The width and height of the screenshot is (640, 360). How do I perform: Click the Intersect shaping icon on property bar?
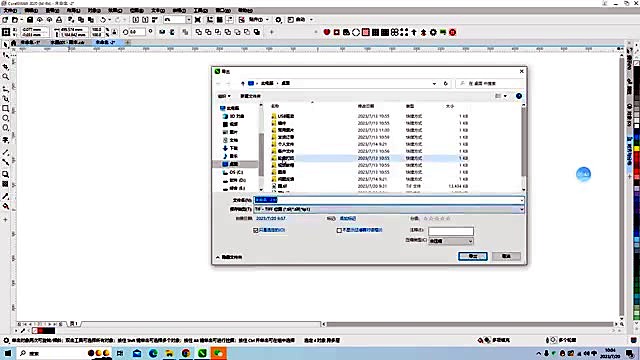[218, 32]
